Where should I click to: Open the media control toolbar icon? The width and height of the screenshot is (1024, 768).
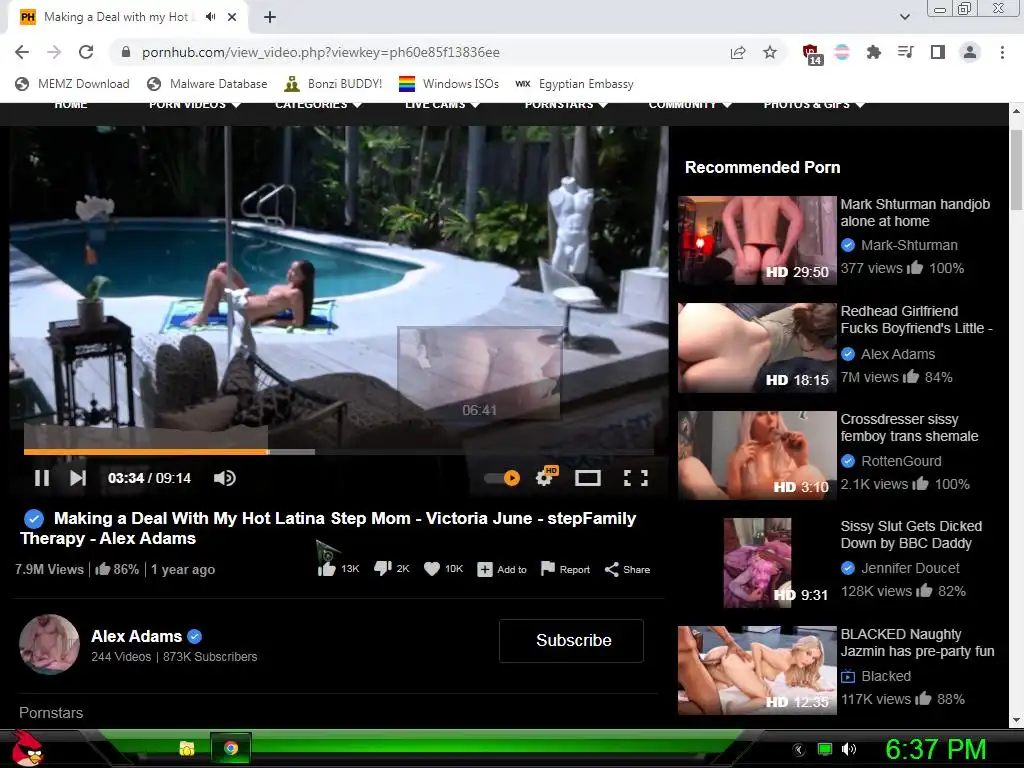(905, 52)
